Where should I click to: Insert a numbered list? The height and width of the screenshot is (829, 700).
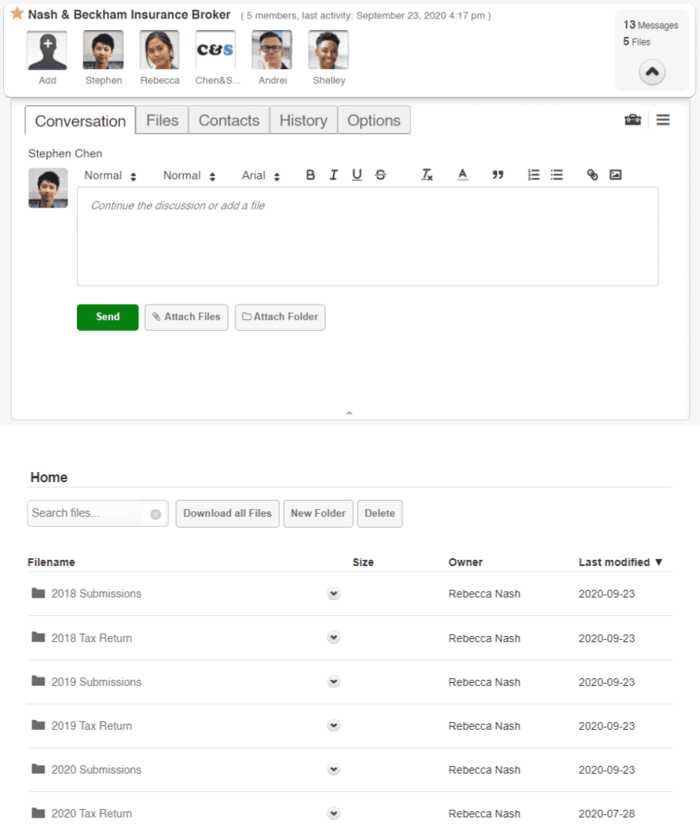tap(533, 175)
